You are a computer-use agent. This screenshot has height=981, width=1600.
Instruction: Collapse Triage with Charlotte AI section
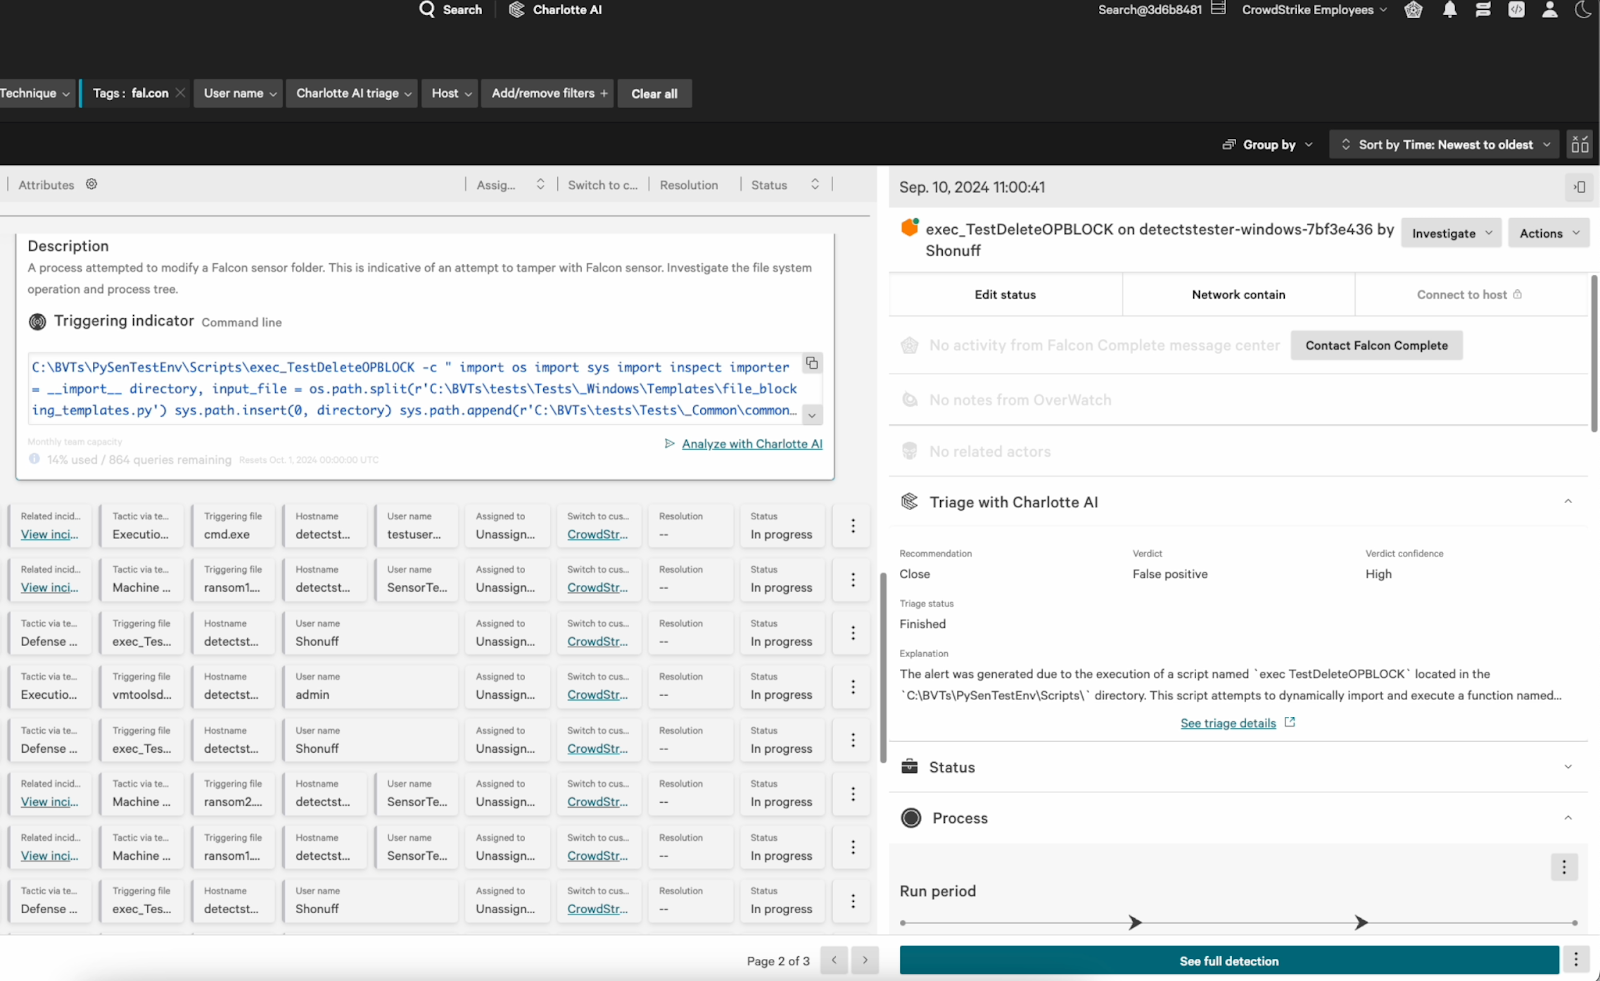click(x=1568, y=501)
